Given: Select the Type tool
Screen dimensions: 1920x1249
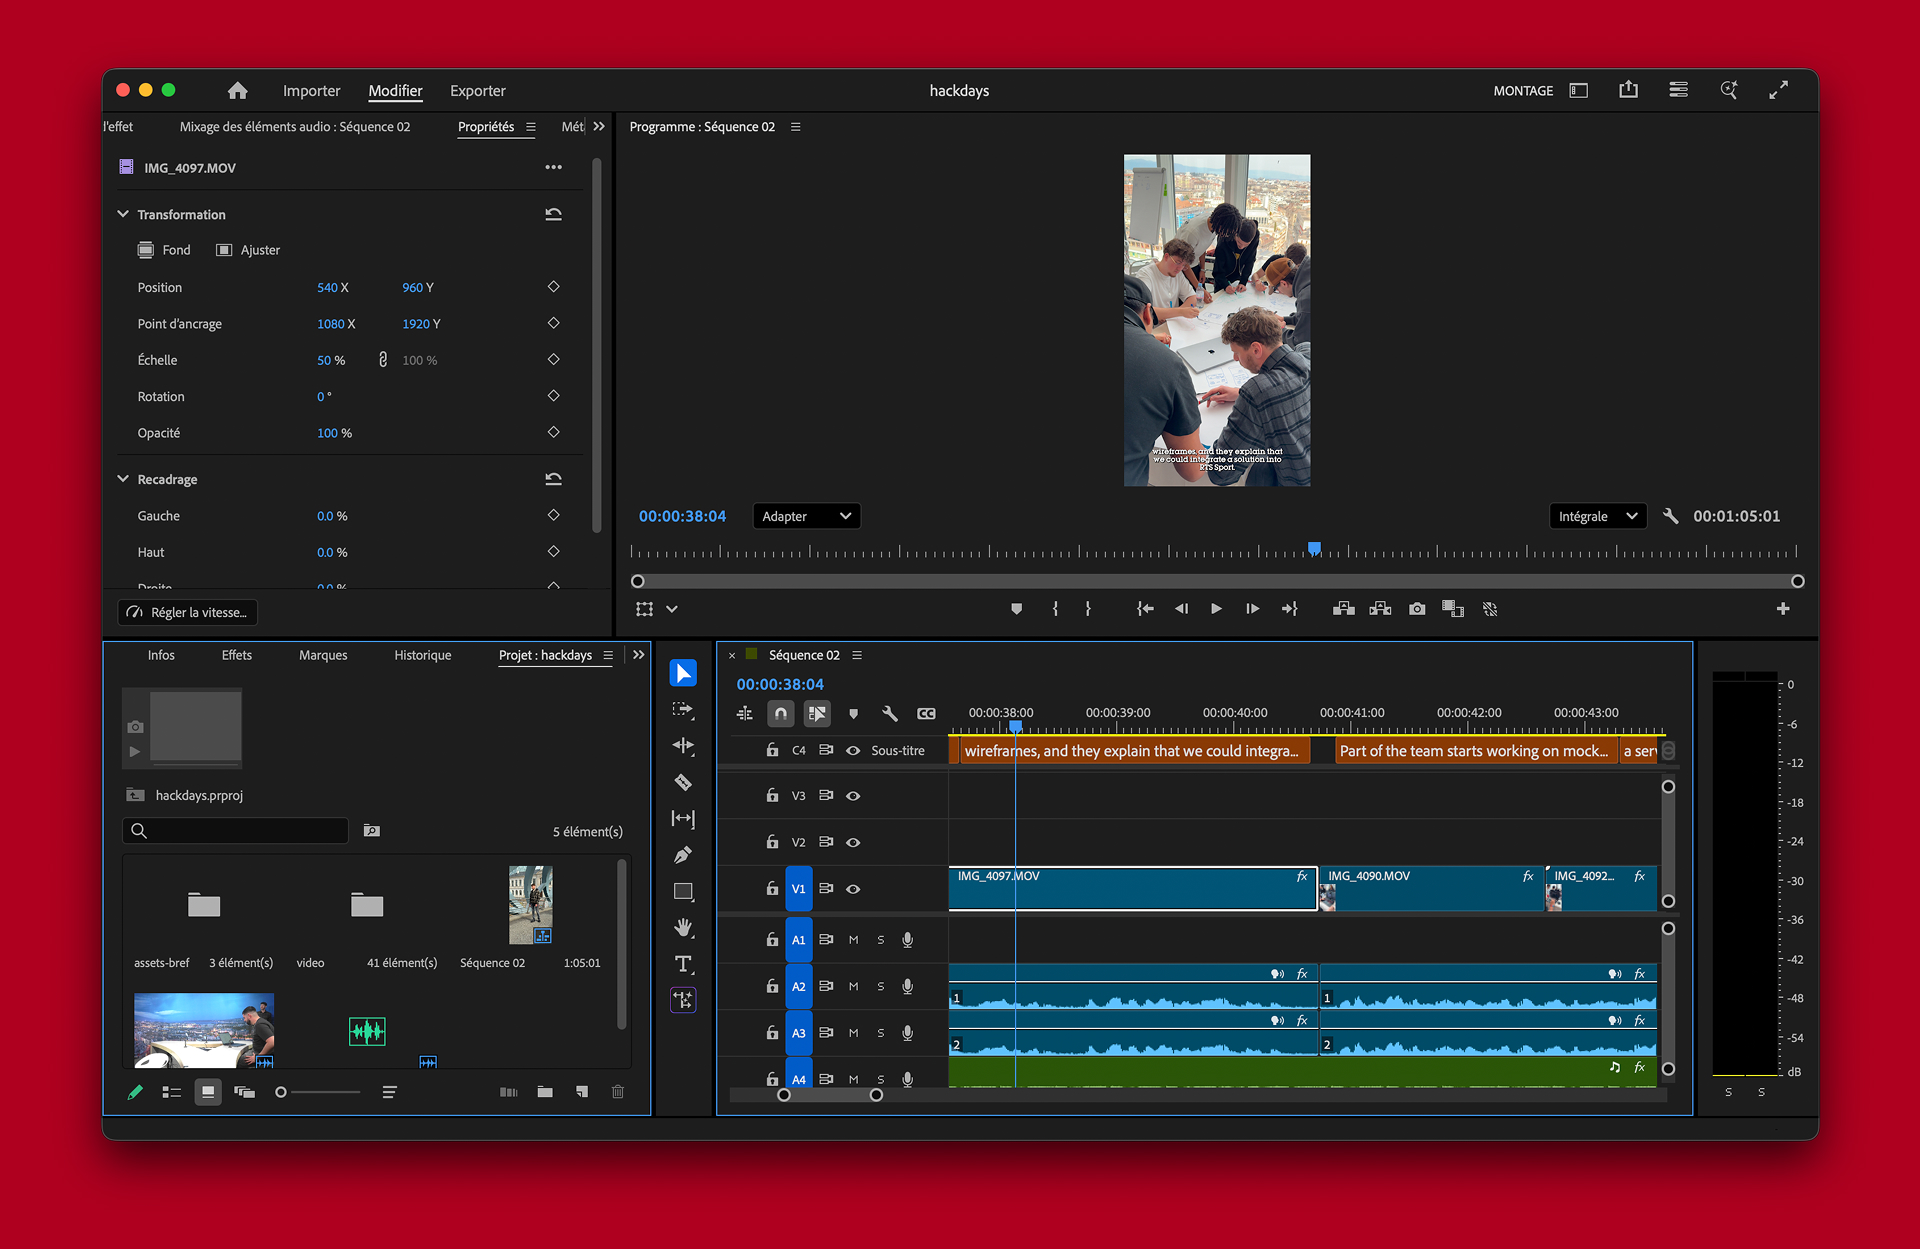Looking at the screenshot, I should click(683, 964).
